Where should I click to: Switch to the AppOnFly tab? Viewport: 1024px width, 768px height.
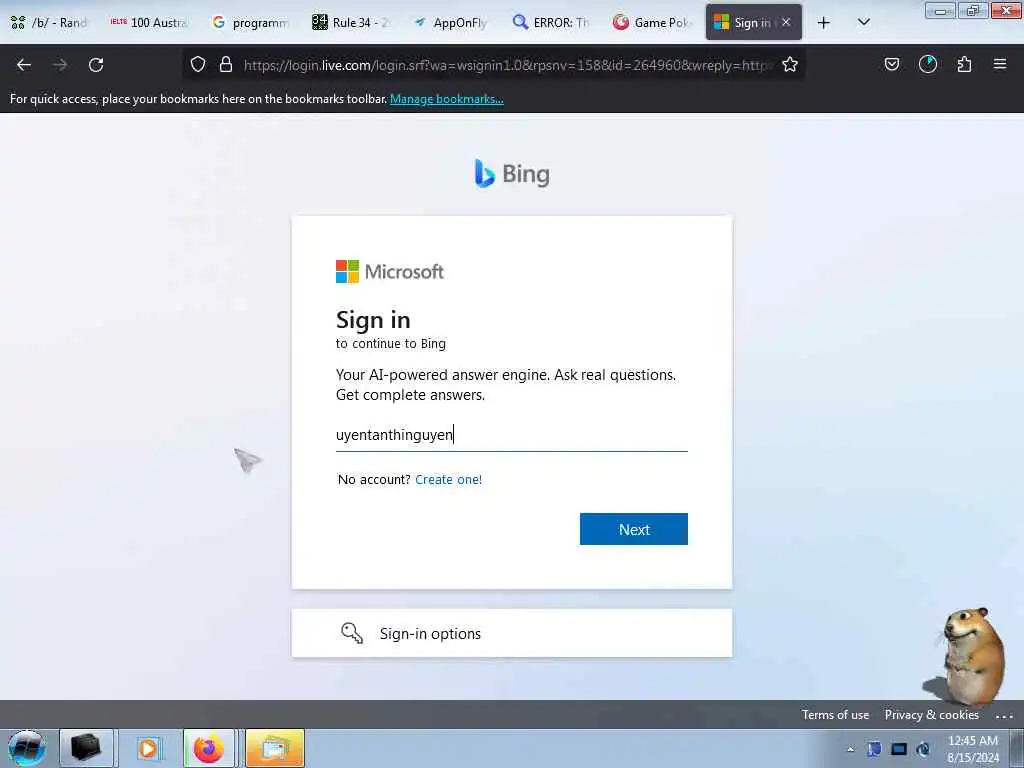[x=451, y=23]
